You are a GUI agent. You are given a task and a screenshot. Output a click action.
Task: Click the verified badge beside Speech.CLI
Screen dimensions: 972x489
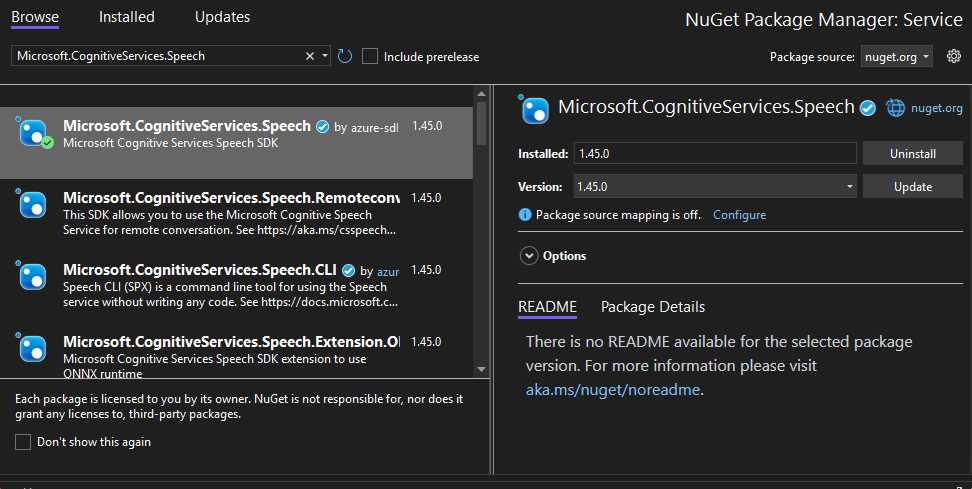348,271
